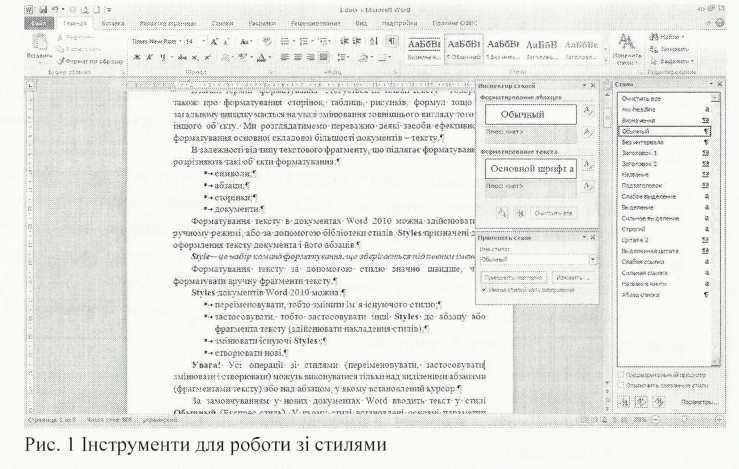Click the Clear Formatting icon
The height and width of the screenshot is (469, 739).
tap(267, 42)
